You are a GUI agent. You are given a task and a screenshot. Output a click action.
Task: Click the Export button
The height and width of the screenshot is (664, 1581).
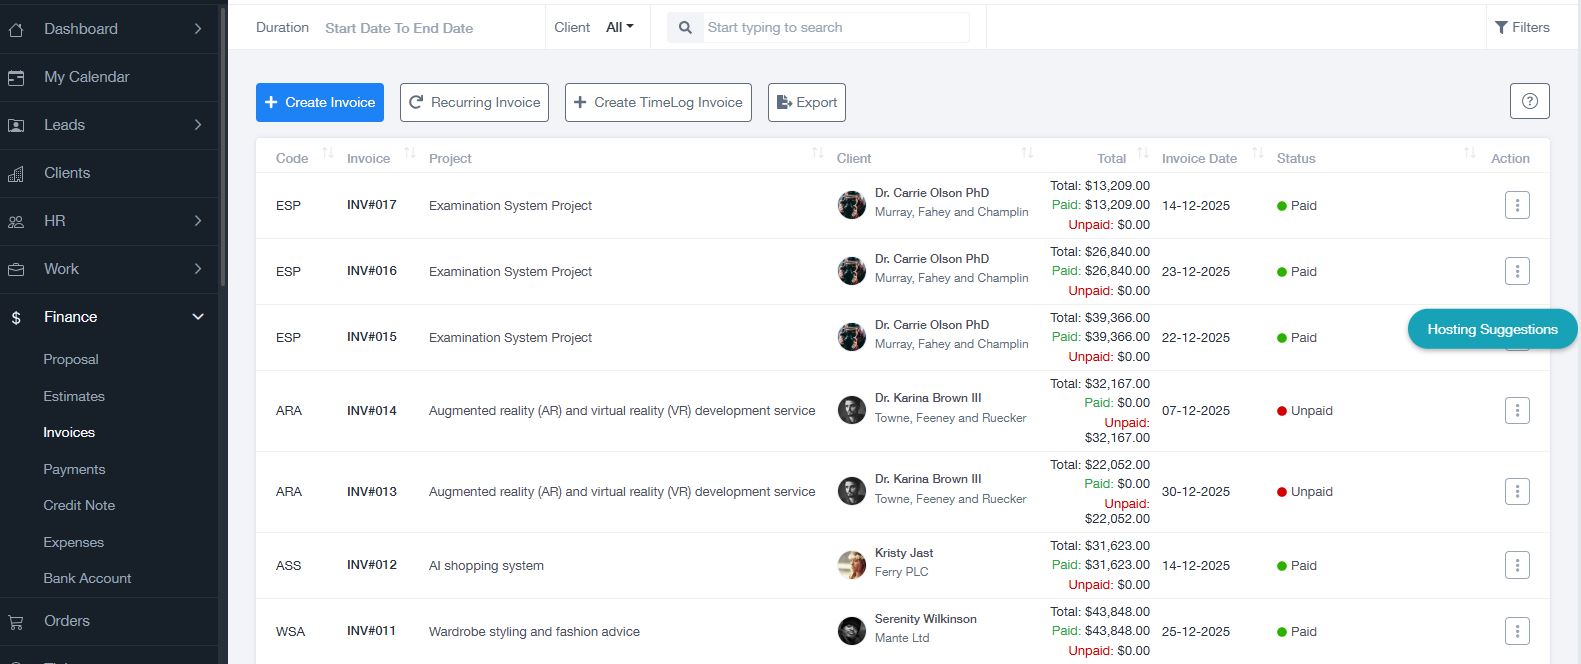[x=806, y=102]
